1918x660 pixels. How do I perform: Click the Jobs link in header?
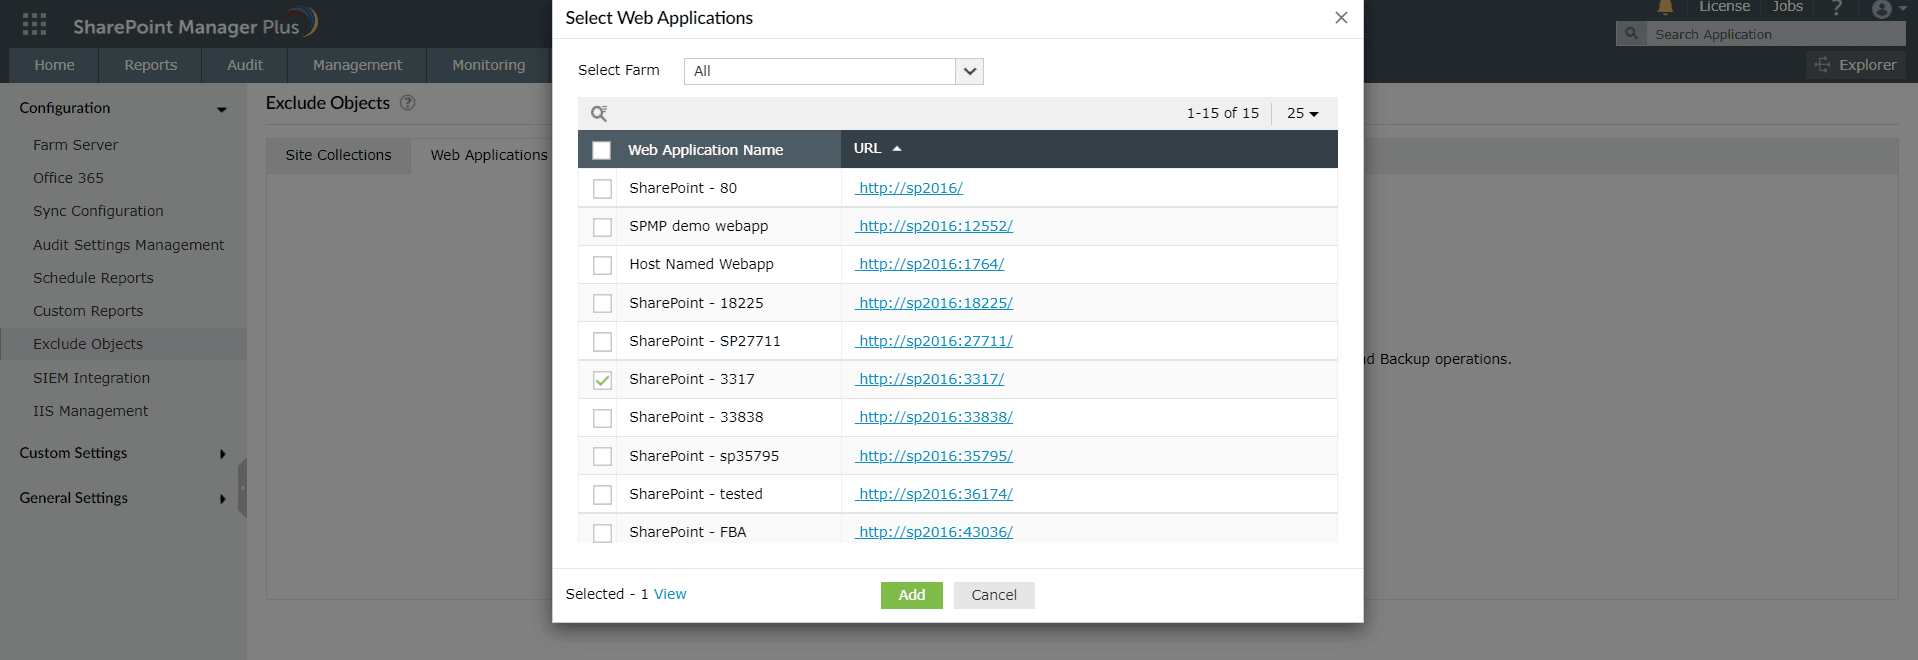tap(1787, 7)
